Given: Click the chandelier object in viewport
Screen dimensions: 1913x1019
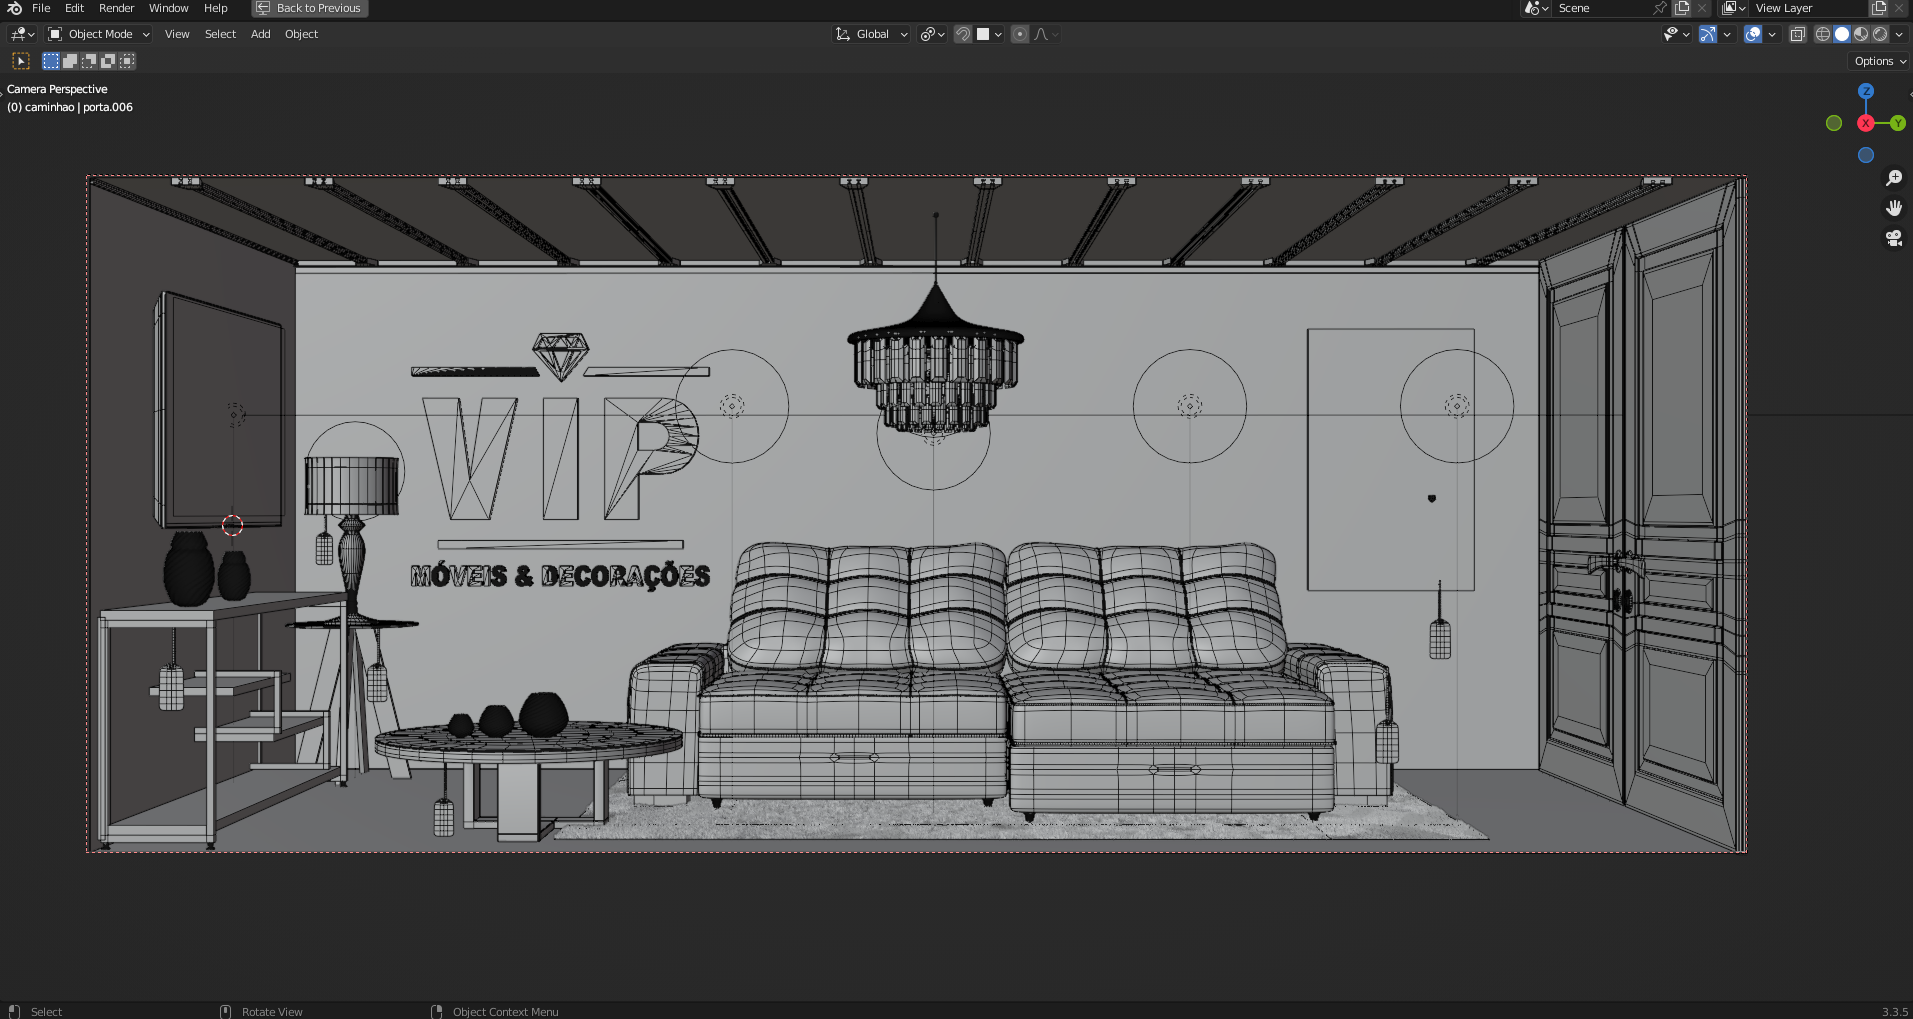Looking at the screenshot, I should coord(935,360).
